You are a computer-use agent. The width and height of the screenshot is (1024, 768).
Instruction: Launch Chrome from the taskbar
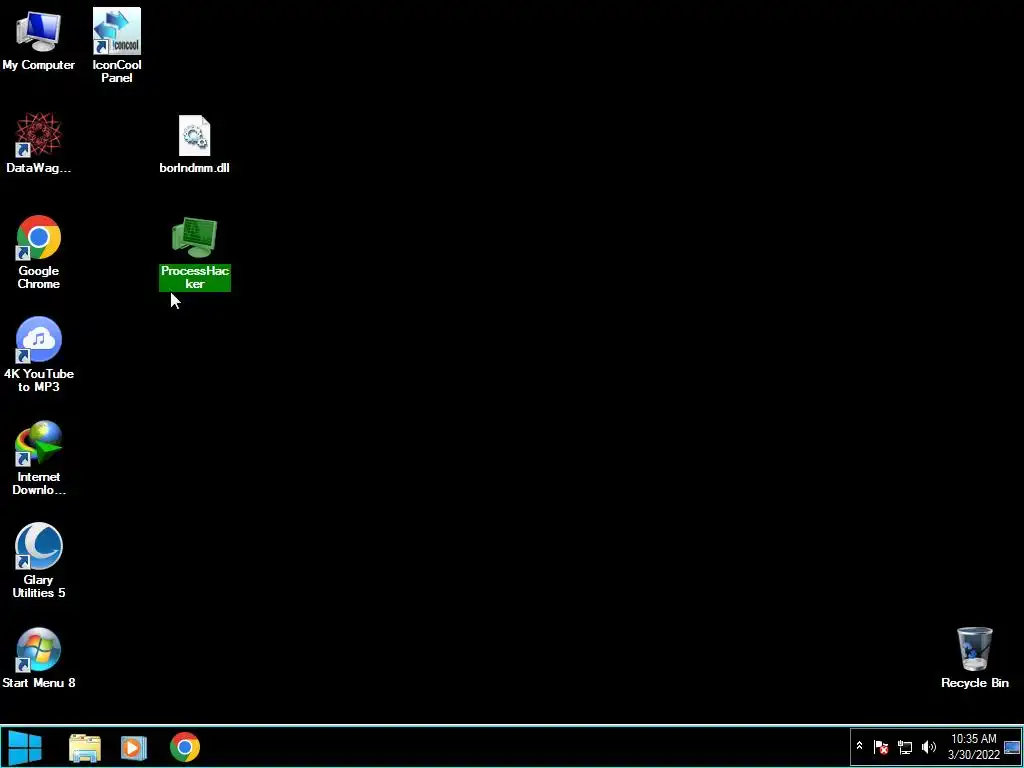tap(185, 747)
